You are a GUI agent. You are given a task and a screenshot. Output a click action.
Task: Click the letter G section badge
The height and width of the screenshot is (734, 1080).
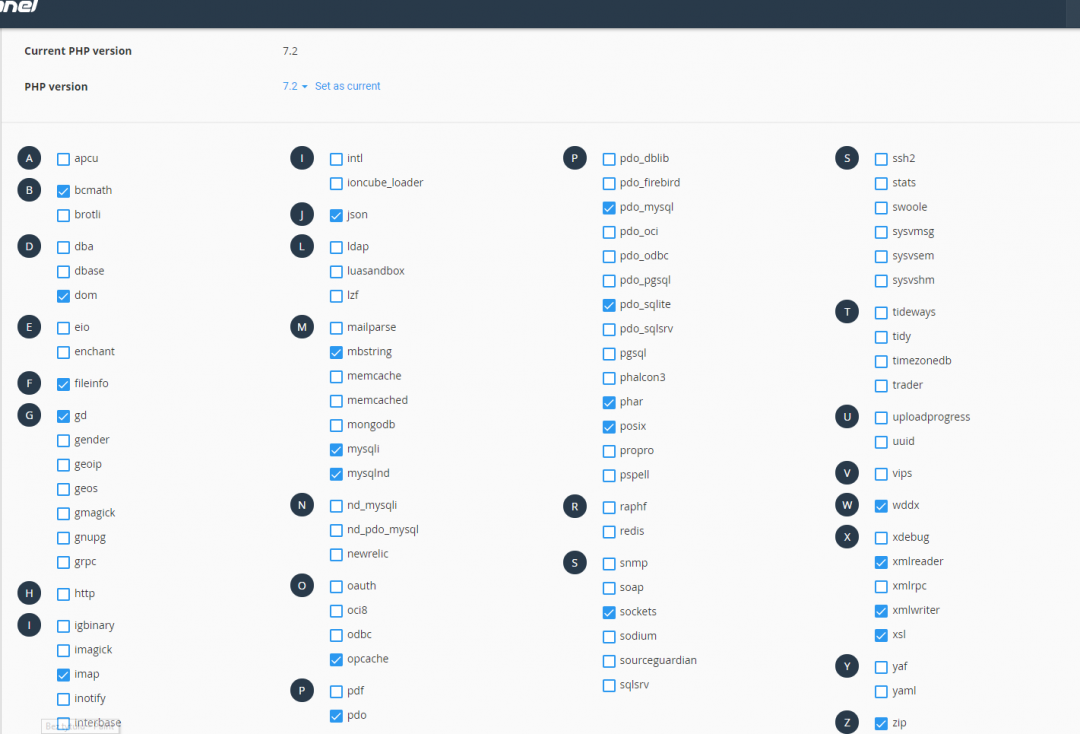coord(30,416)
